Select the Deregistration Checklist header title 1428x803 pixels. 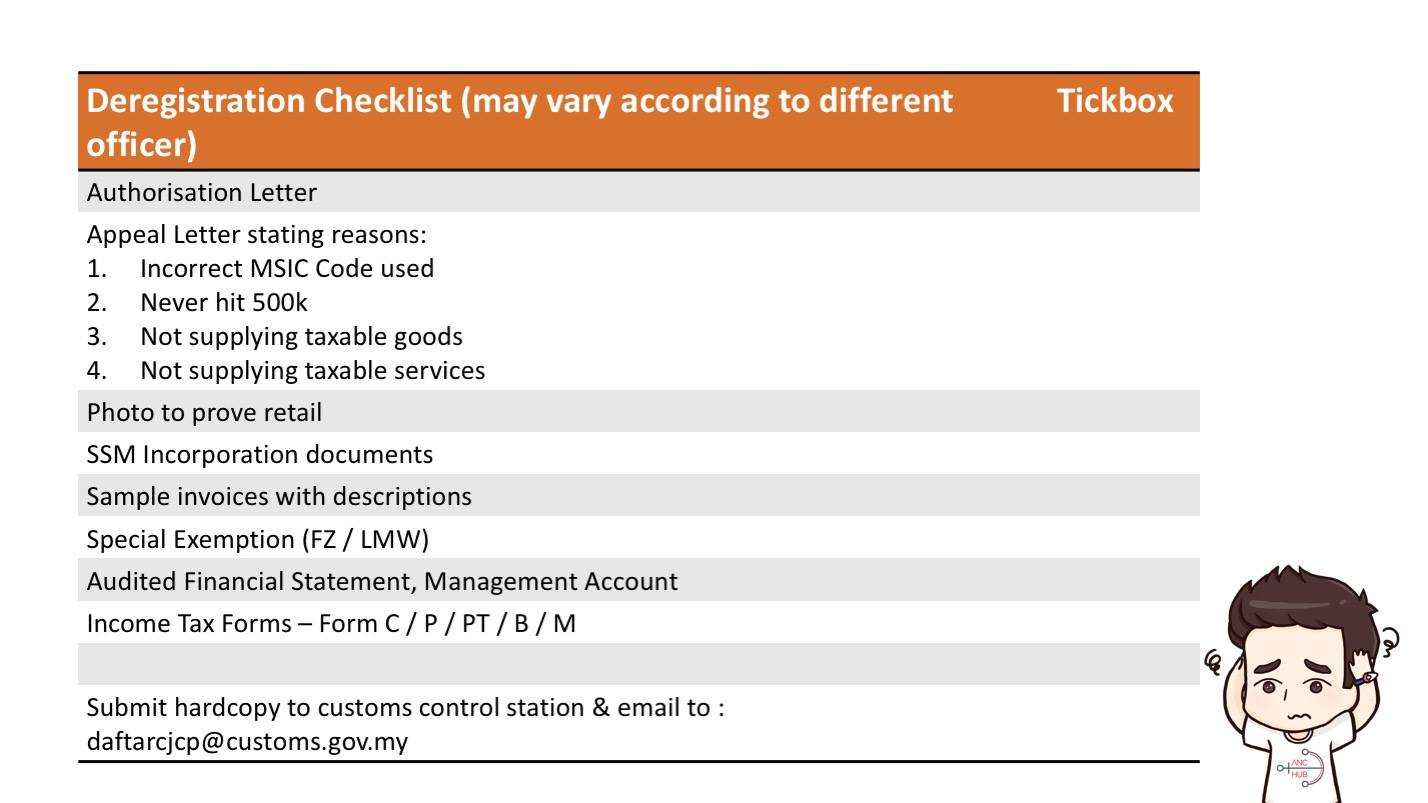coord(520,122)
